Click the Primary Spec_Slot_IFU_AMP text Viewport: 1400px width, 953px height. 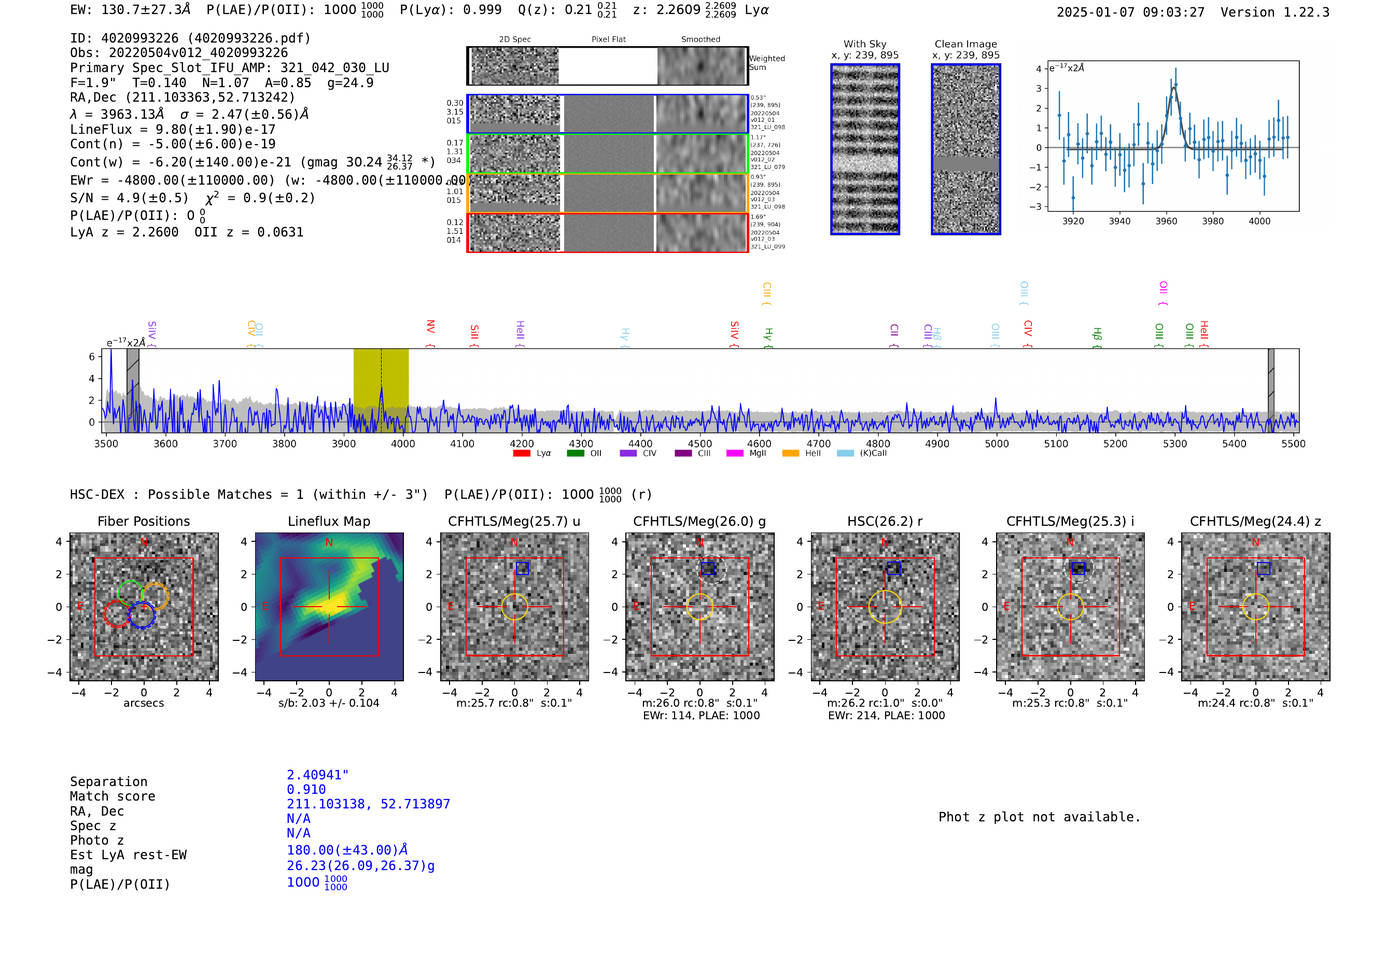(x=230, y=68)
